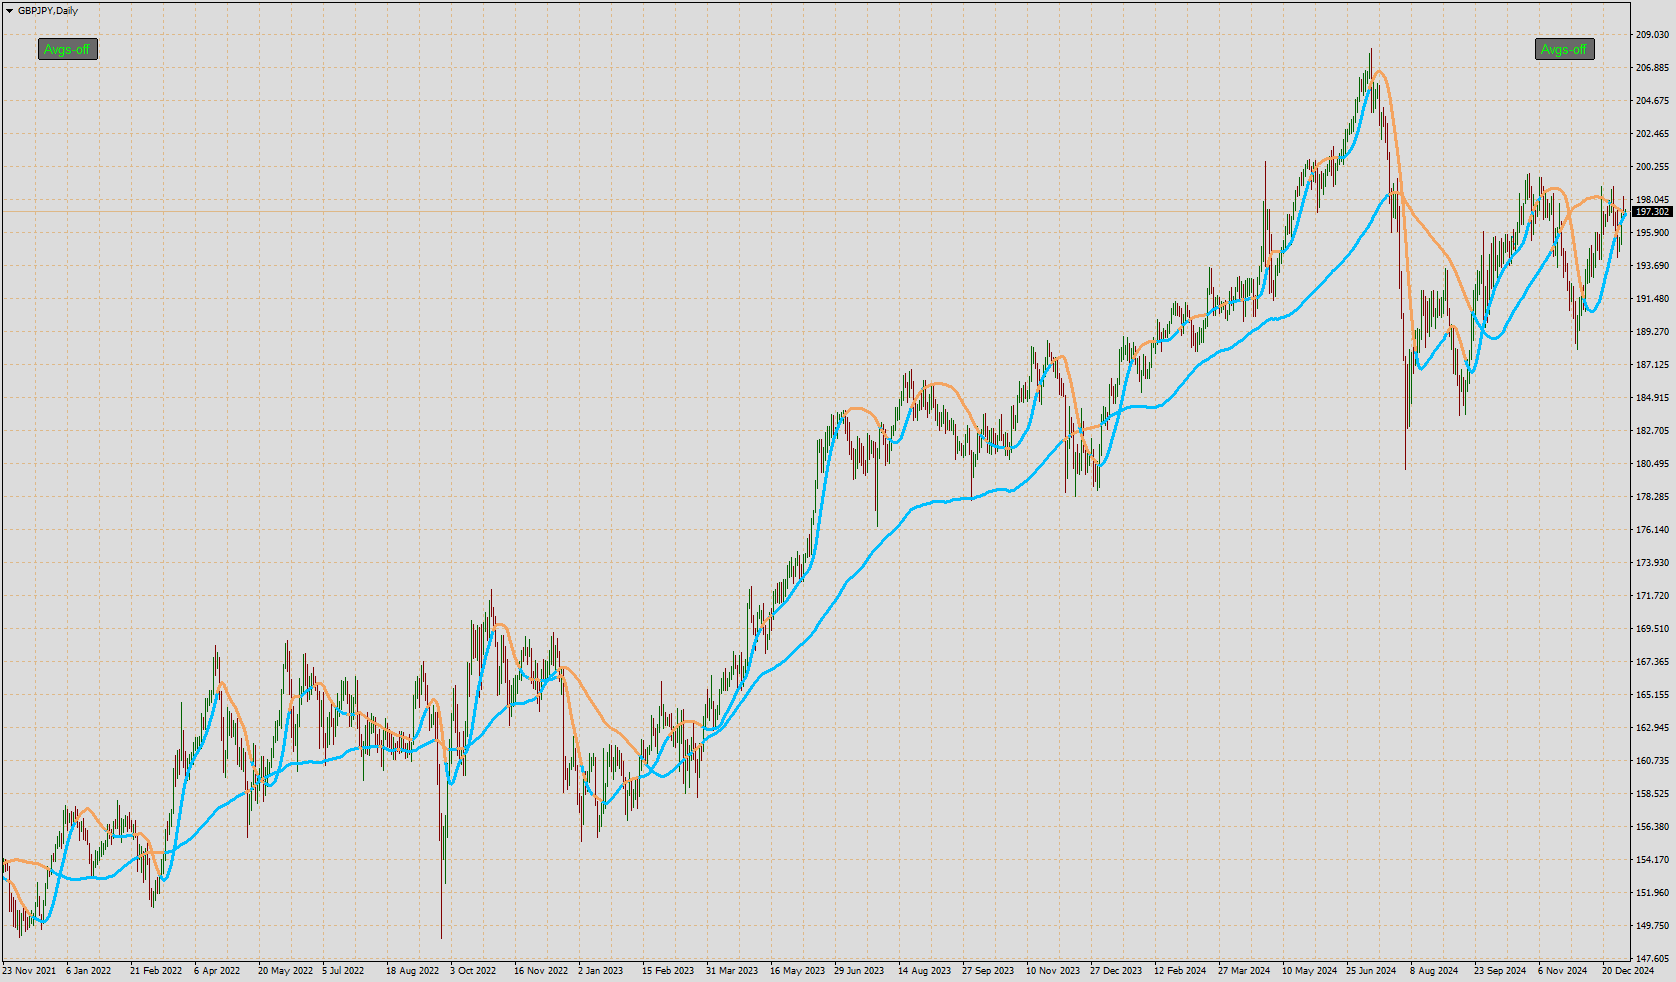
Task: Click the 182.705 price label
Action: coord(1652,431)
